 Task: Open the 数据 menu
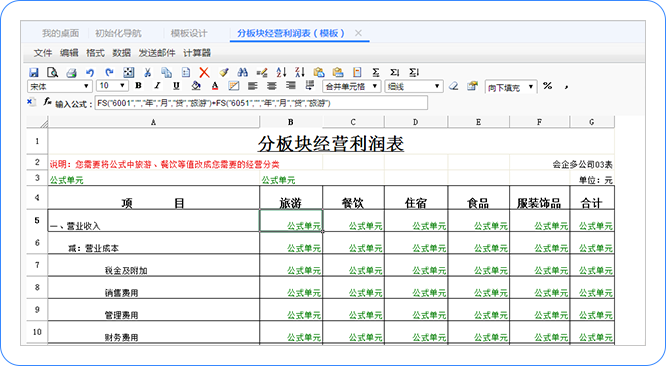click(121, 53)
